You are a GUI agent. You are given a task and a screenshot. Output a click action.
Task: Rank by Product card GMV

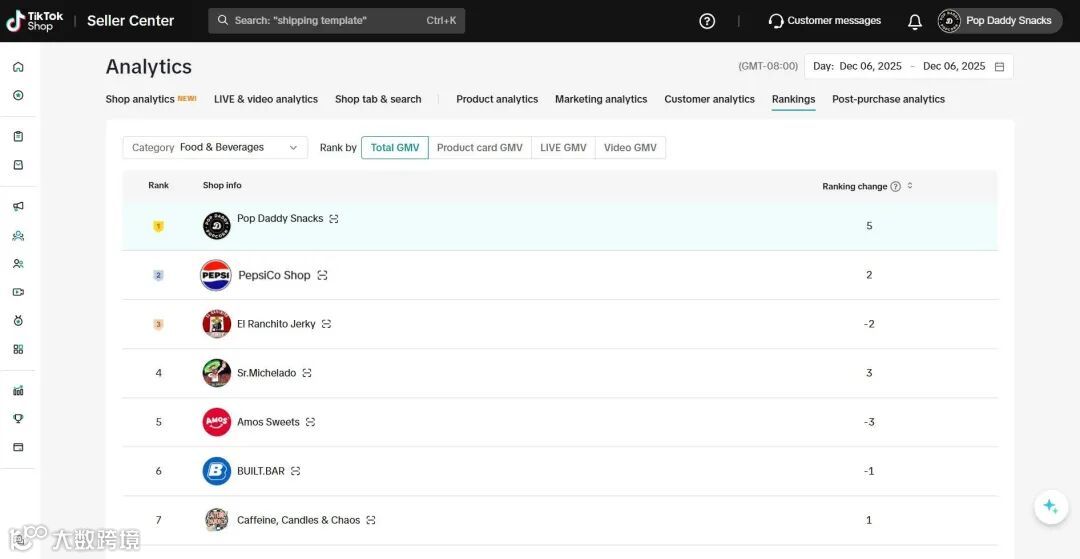point(479,147)
